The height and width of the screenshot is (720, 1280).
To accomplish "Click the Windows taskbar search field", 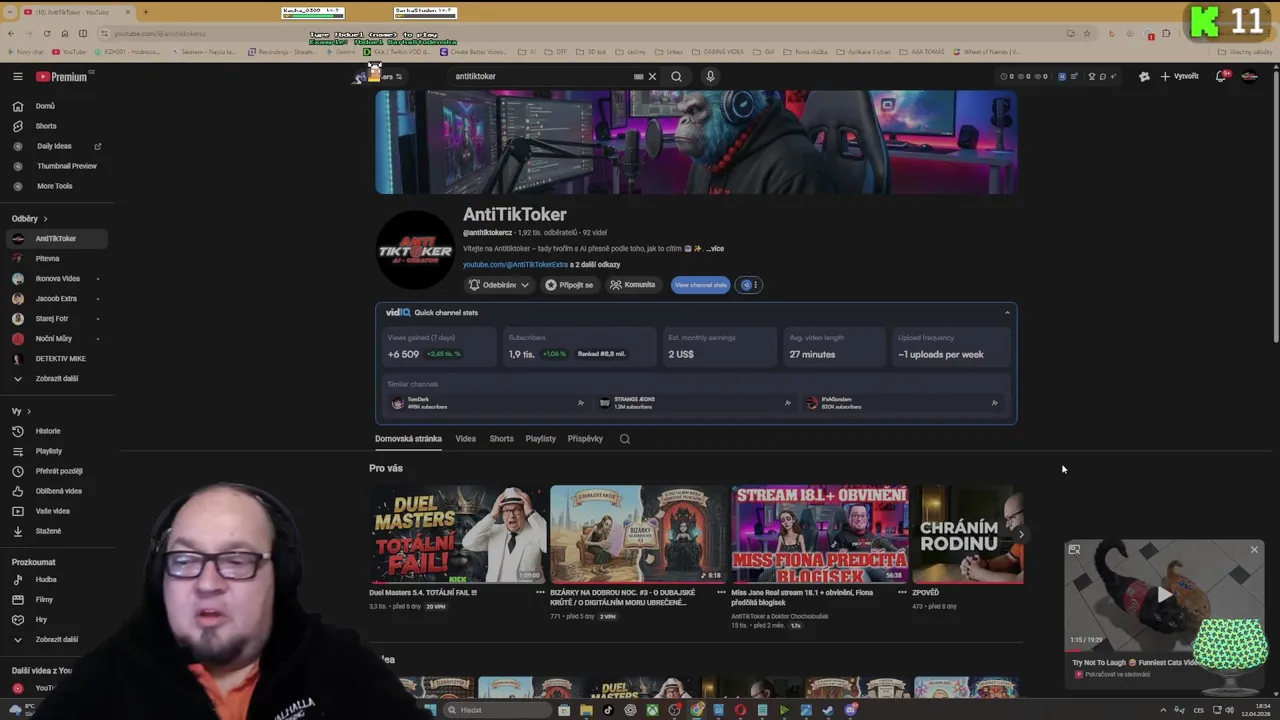I will 496,710.
